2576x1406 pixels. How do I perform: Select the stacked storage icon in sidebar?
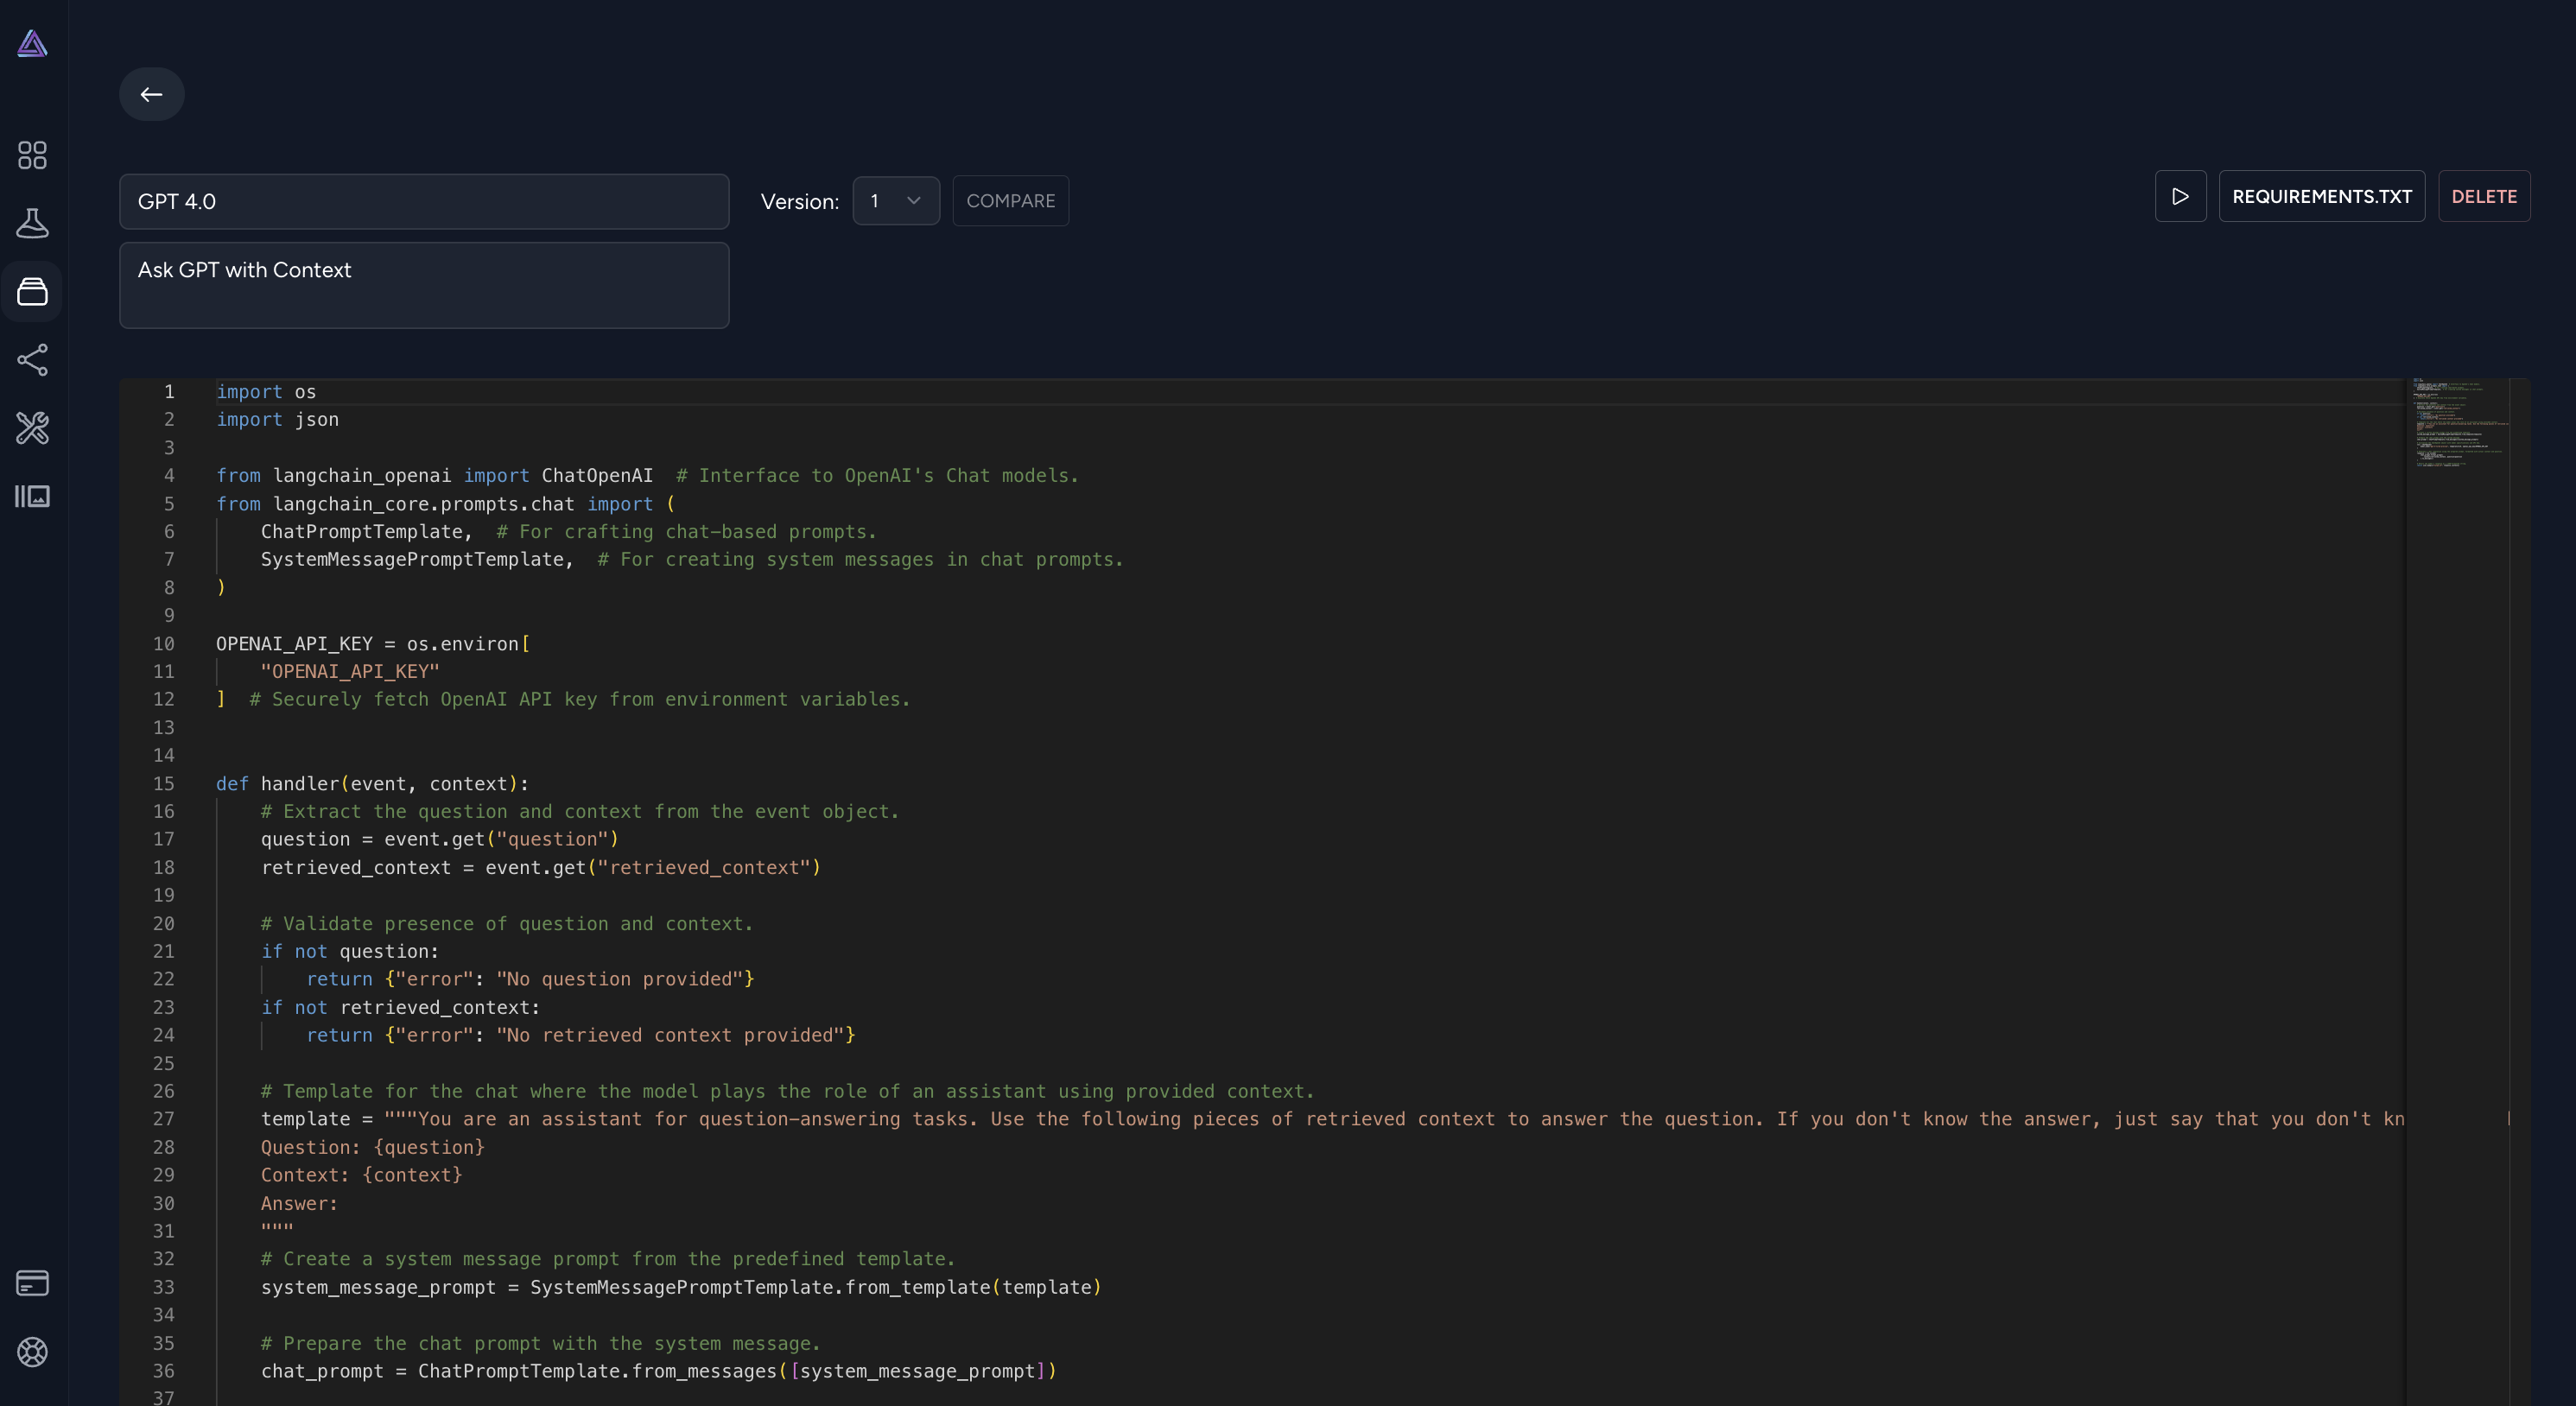click(x=32, y=291)
